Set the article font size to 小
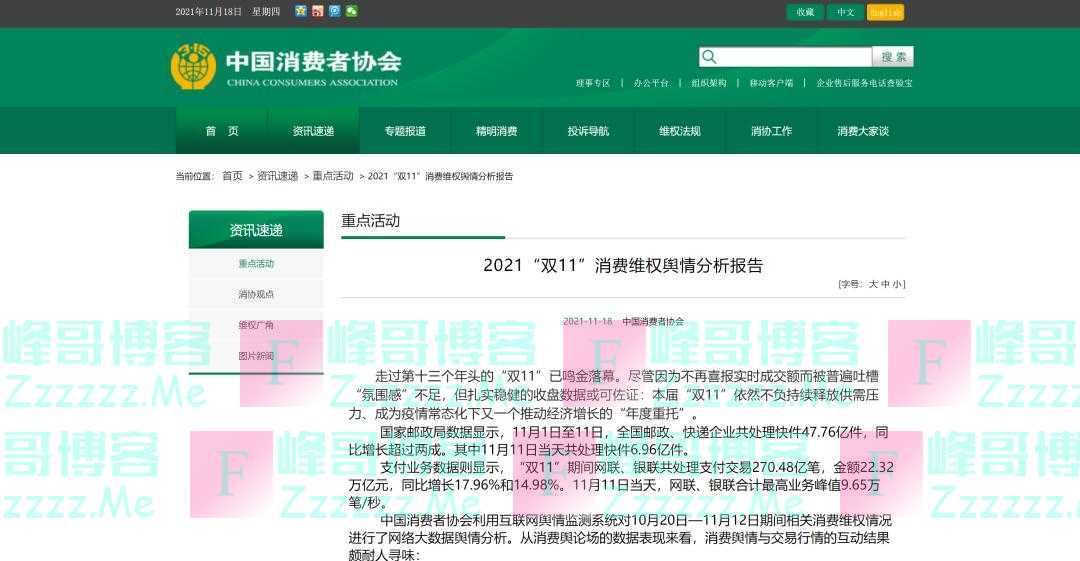The width and height of the screenshot is (1080, 561). [898, 284]
